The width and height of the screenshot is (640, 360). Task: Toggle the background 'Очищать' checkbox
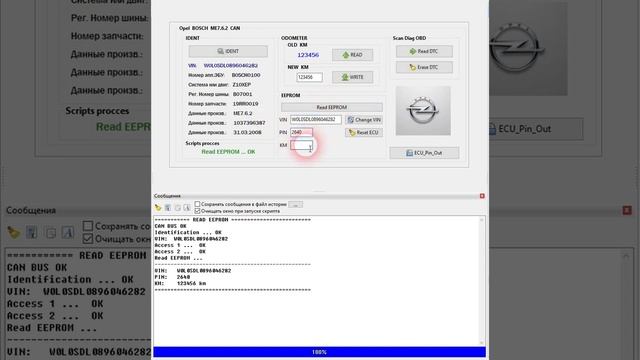(88, 238)
